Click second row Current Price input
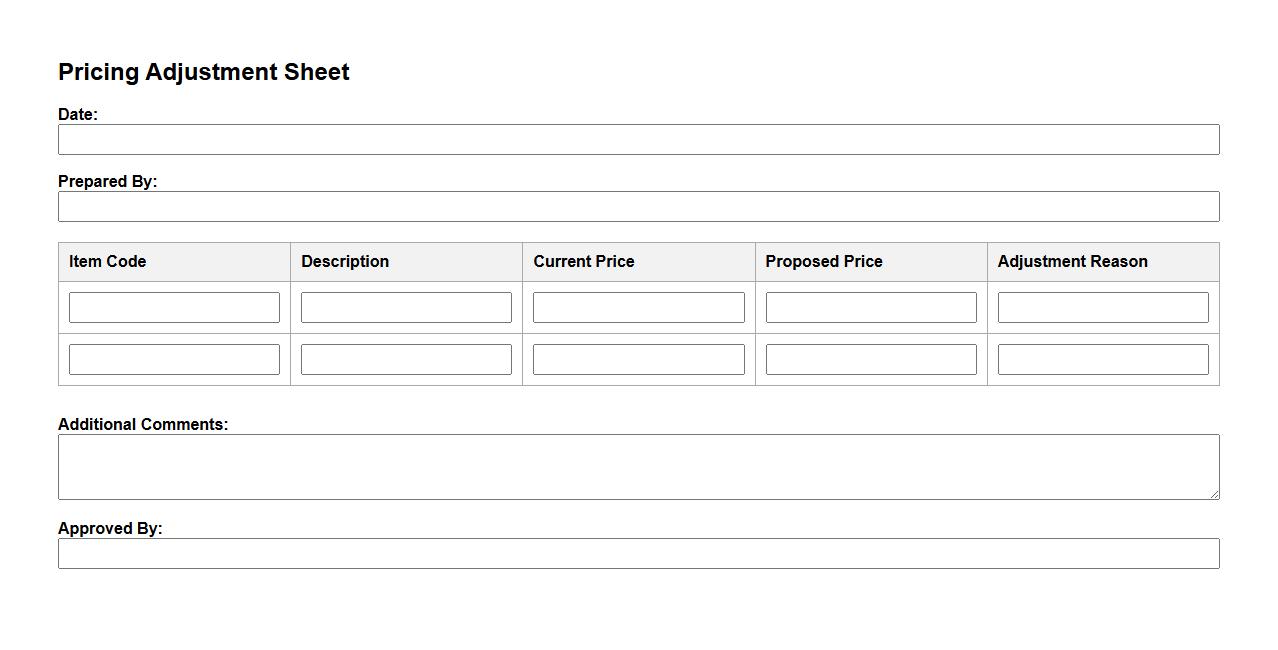 [638, 360]
